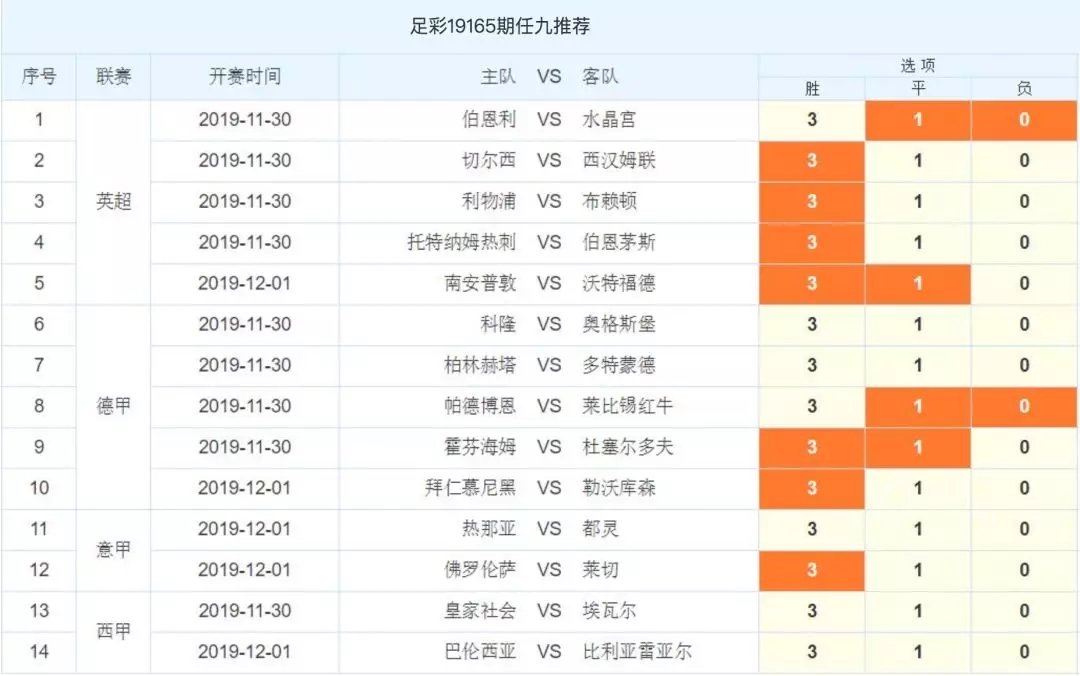
Task: Deselect the draw option in row 1
Action: click(x=918, y=120)
